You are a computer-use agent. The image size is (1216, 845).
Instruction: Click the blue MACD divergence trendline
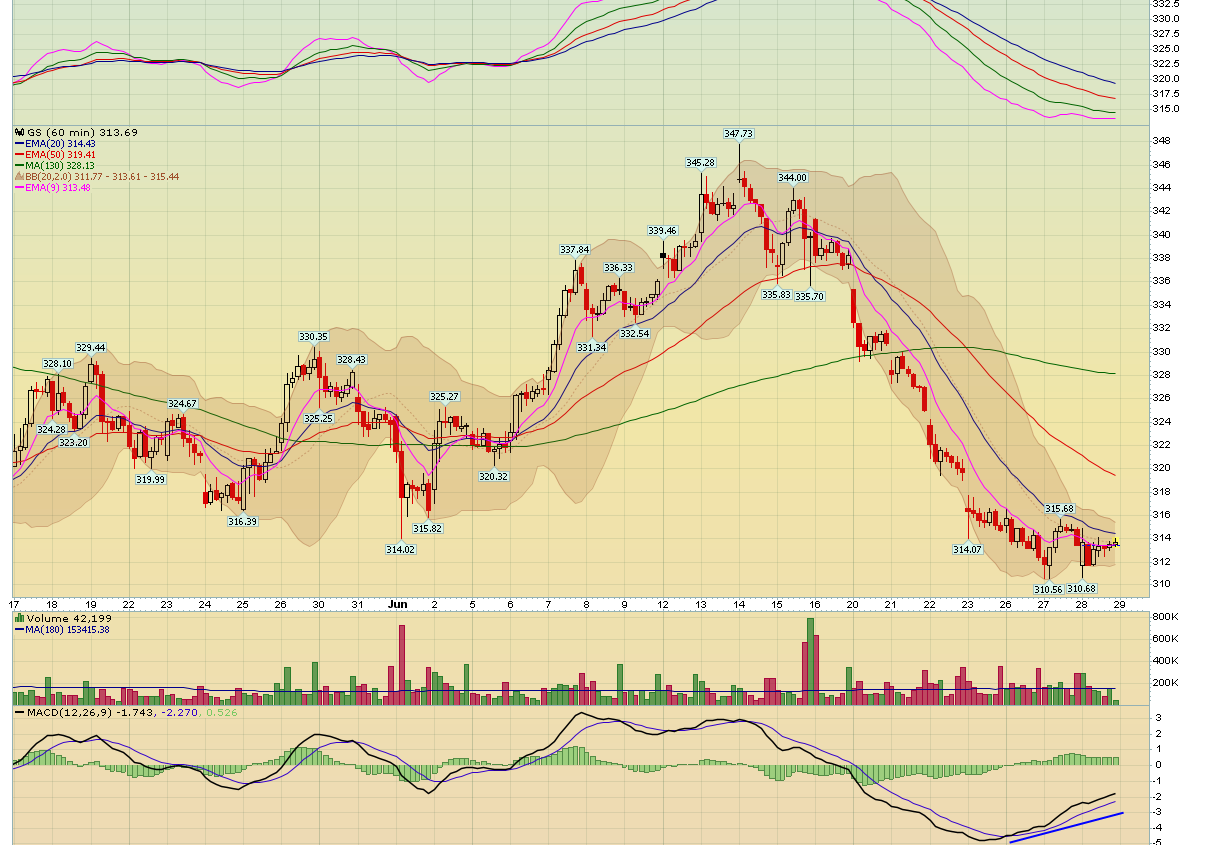(1066, 827)
